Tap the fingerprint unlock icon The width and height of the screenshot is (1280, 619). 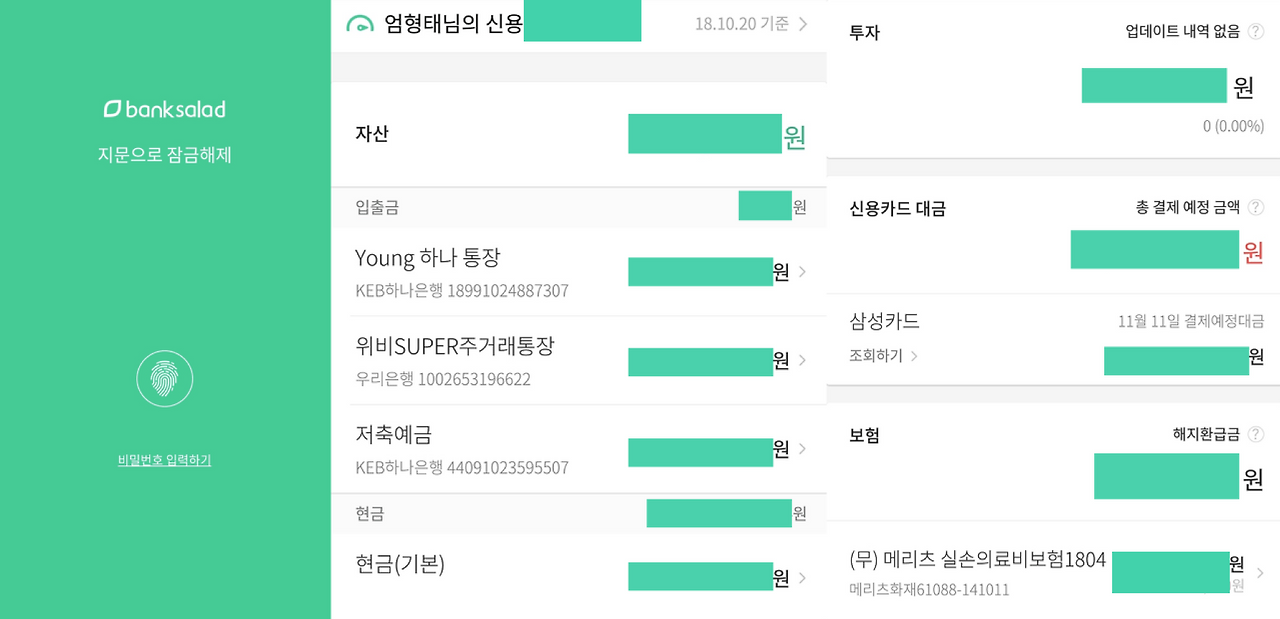(164, 379)
